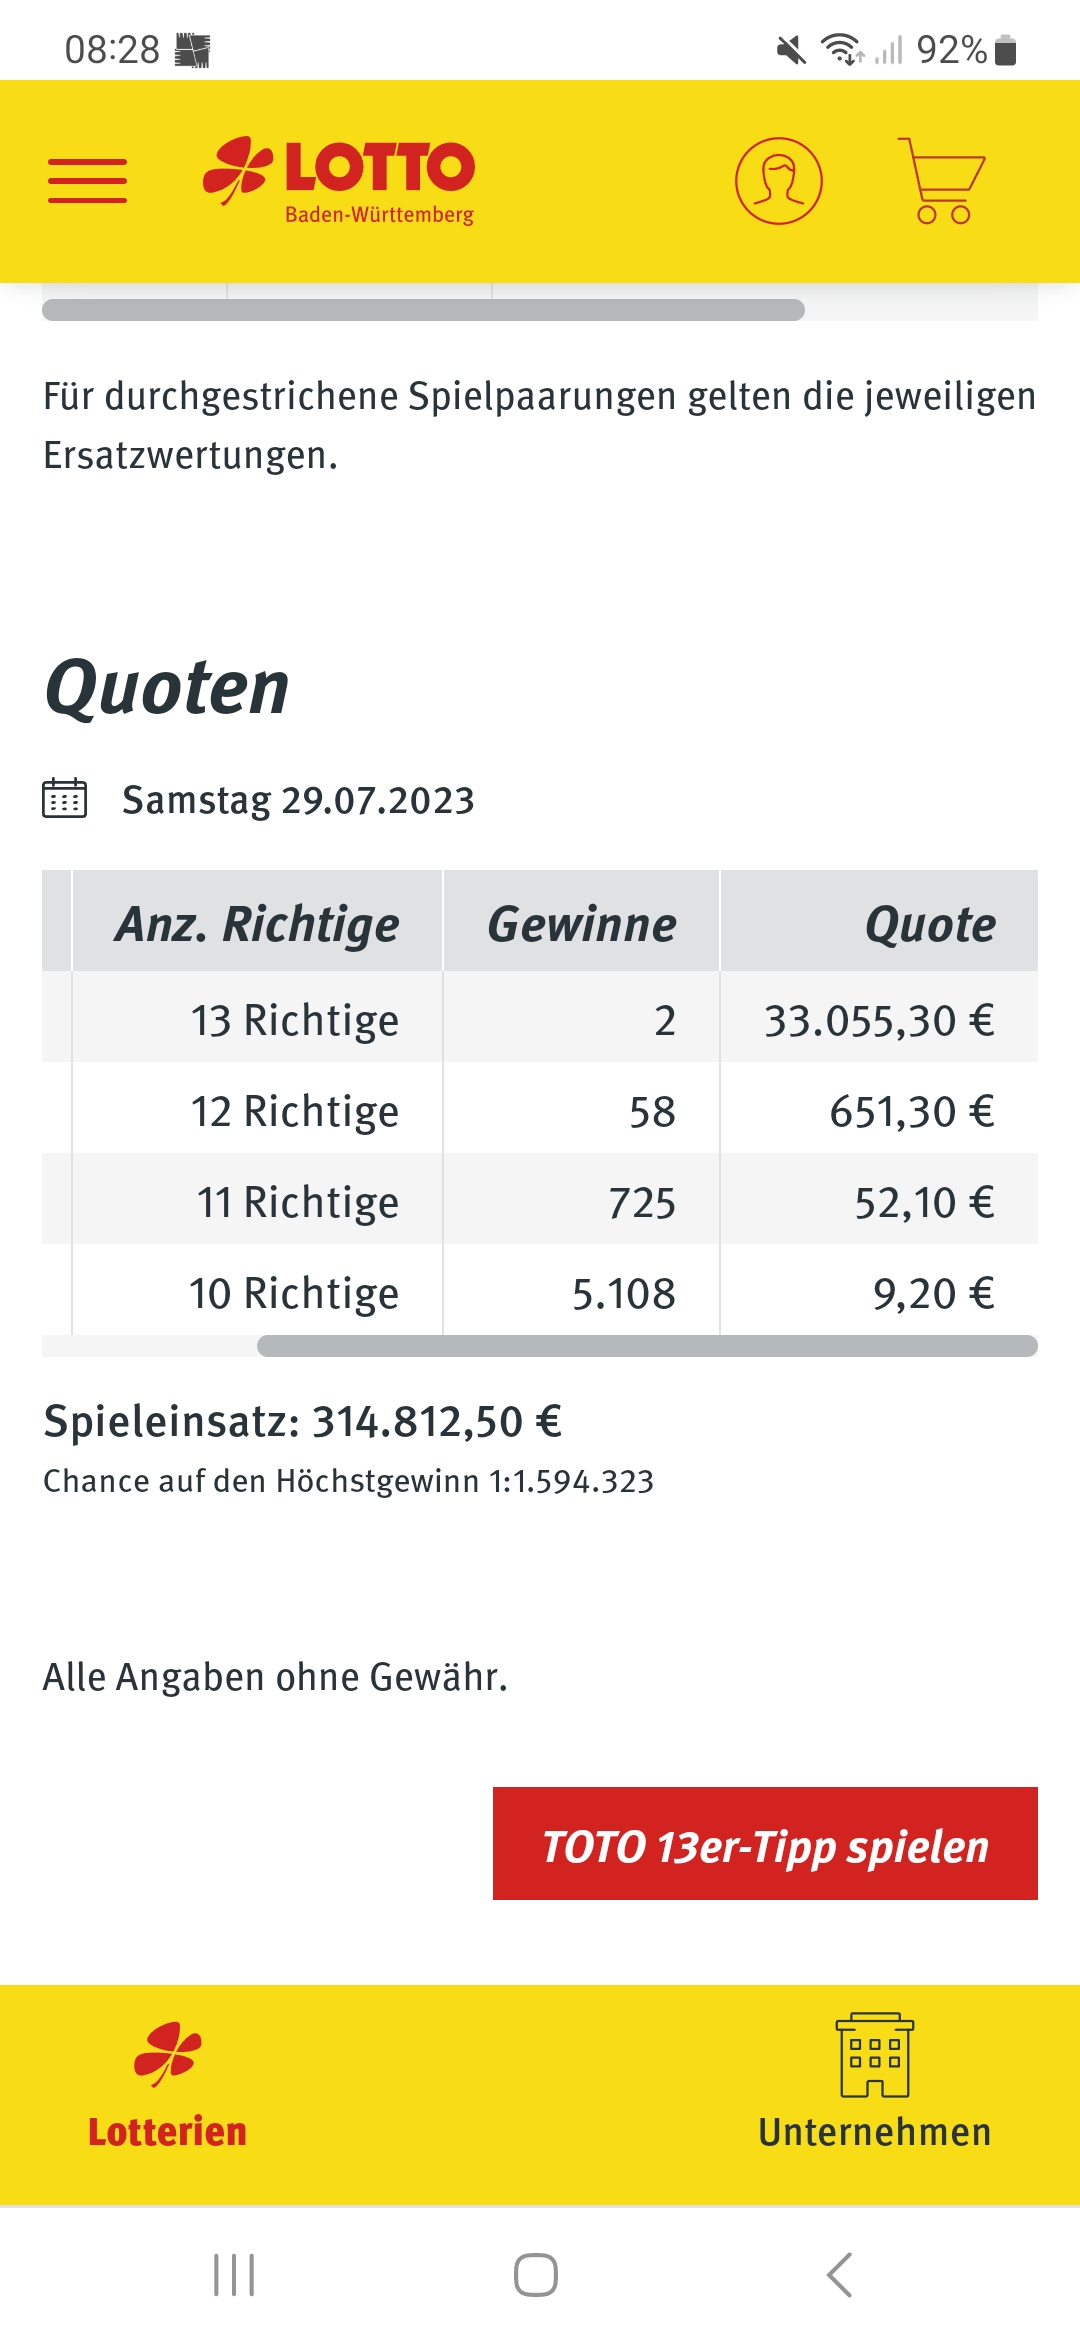Open the shopping cart
The image size is (1080, 2340).
click(941, 181)
